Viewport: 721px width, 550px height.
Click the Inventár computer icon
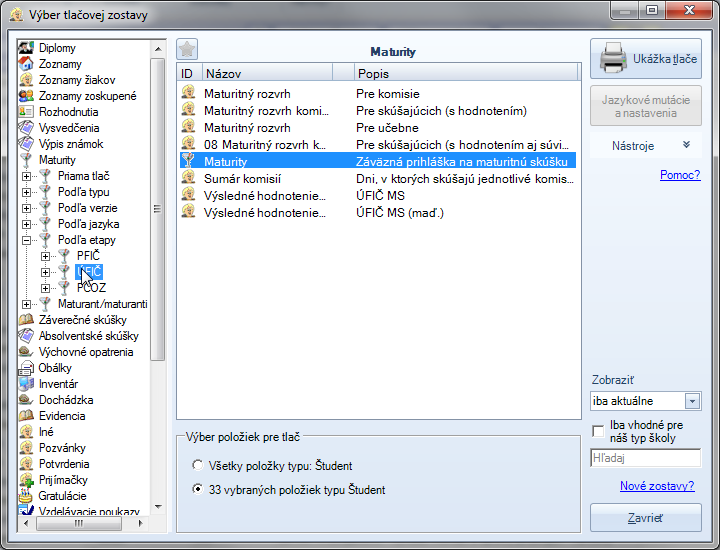click(26, 384)
